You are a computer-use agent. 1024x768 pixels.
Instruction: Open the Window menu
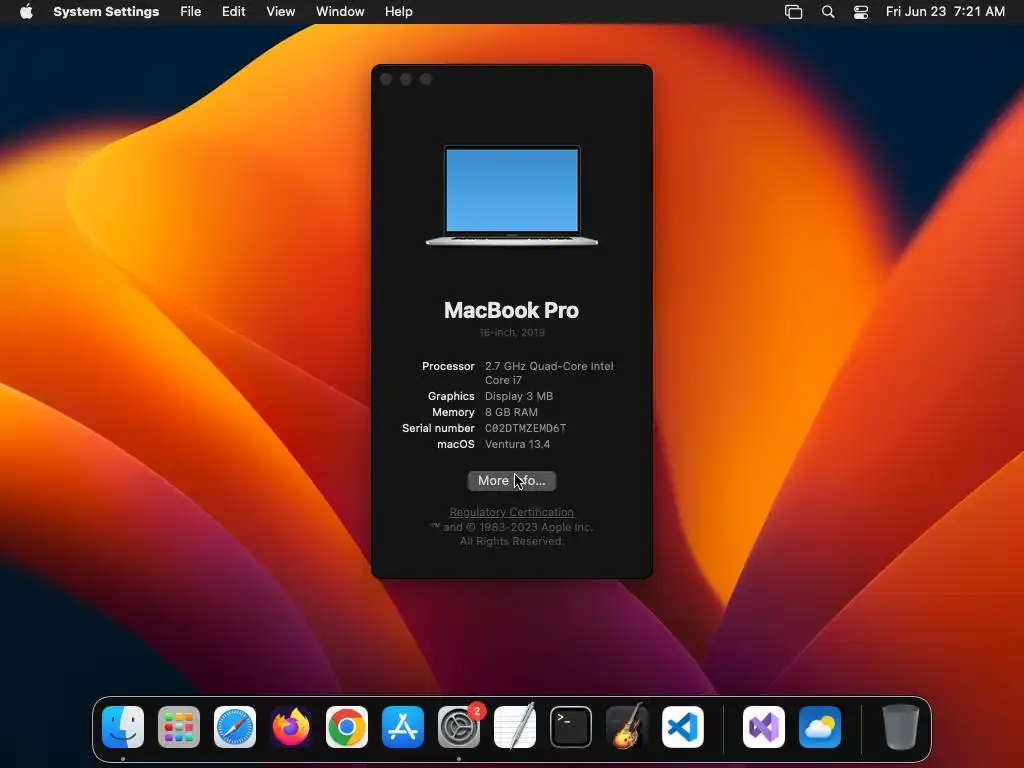pos(340,12)
